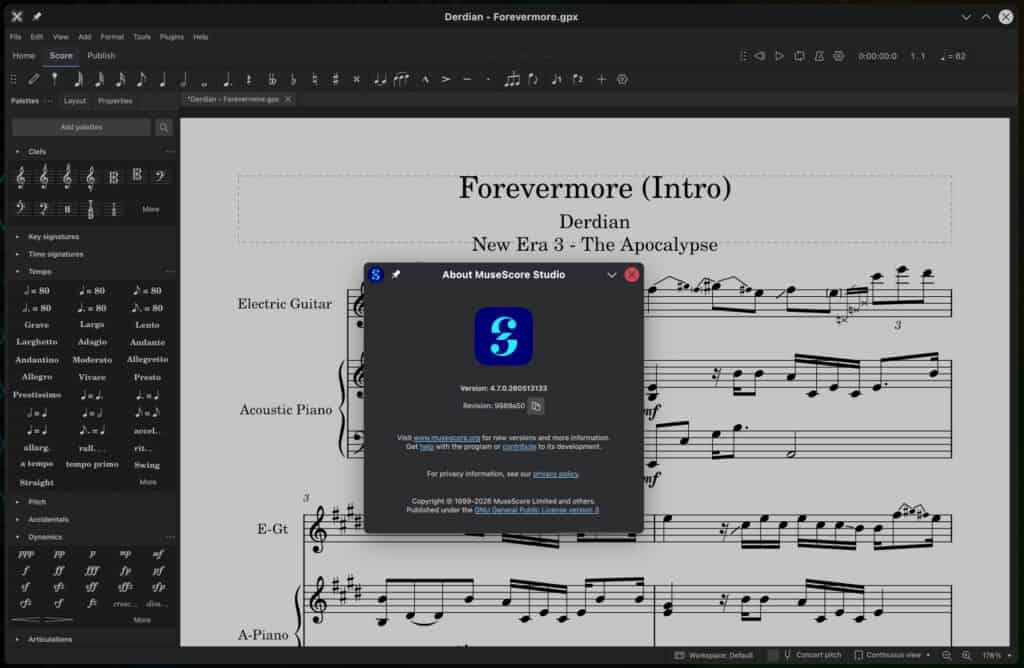Viewport: 1024px width, 668px height.
Task: Add the marcato articulation
Action: point(425,80)
